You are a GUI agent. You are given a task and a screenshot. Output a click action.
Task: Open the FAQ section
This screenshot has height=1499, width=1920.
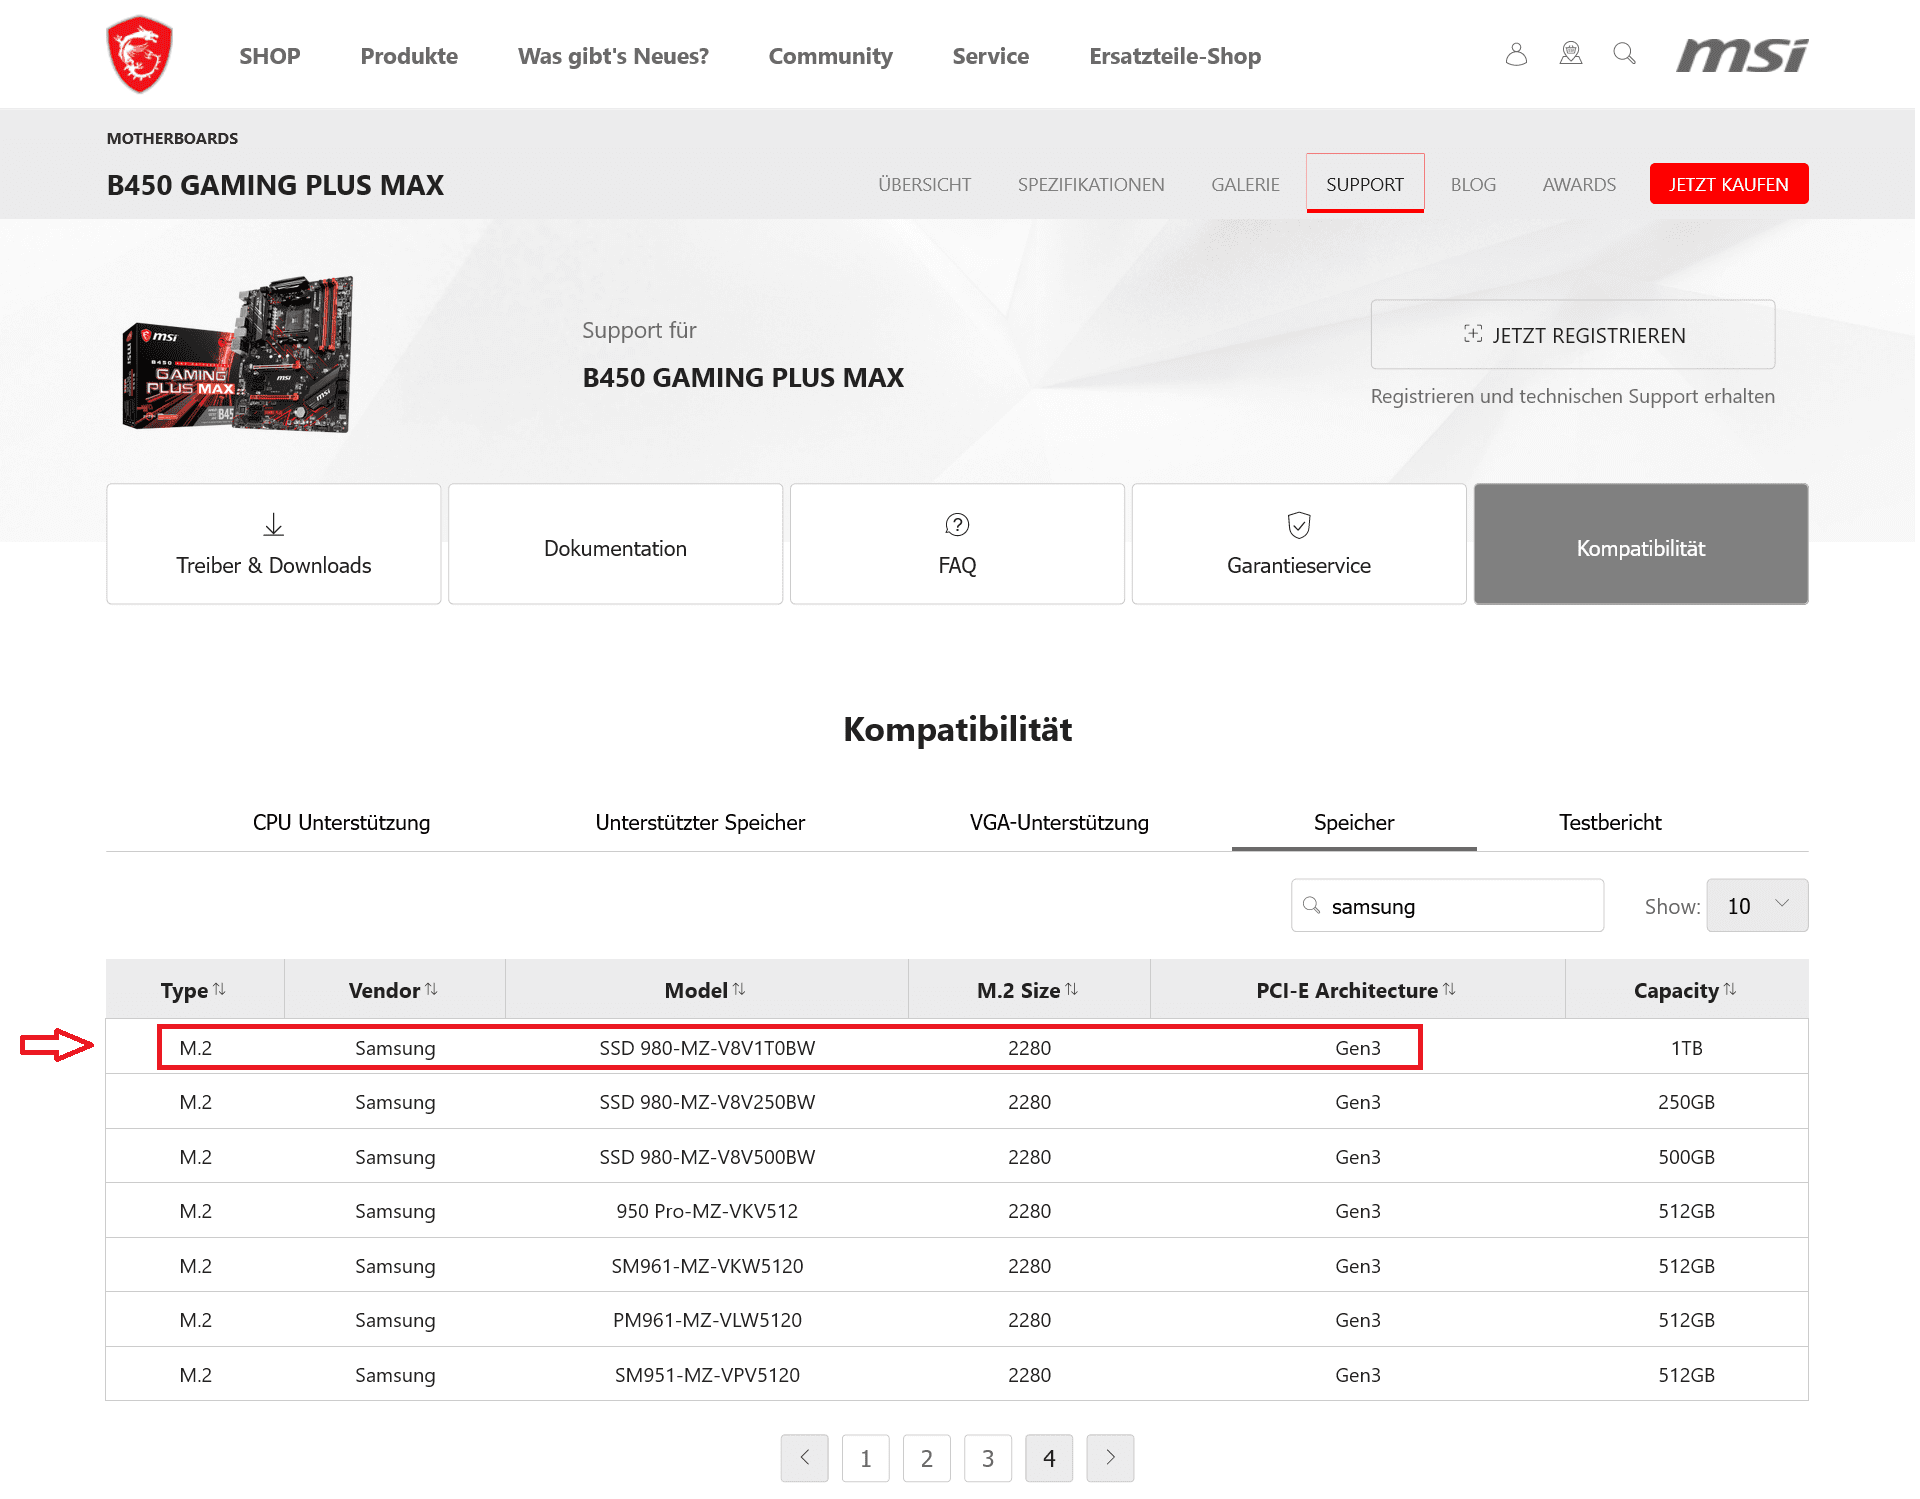[958, 544]
